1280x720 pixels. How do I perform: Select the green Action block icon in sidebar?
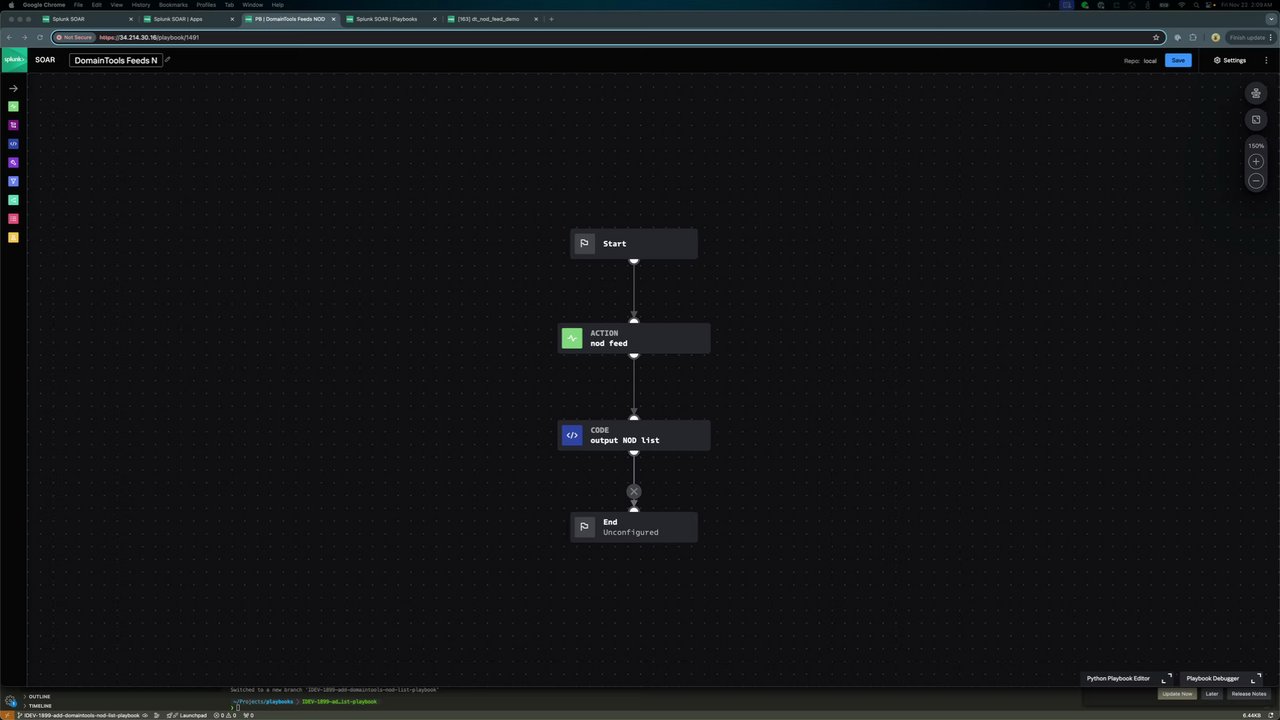[13, 106]
